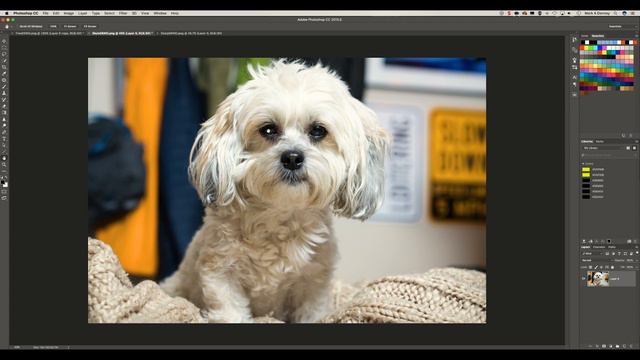Switch to the third document tab
The height and width of the screenshot is (360, 640).
(191, 33)
